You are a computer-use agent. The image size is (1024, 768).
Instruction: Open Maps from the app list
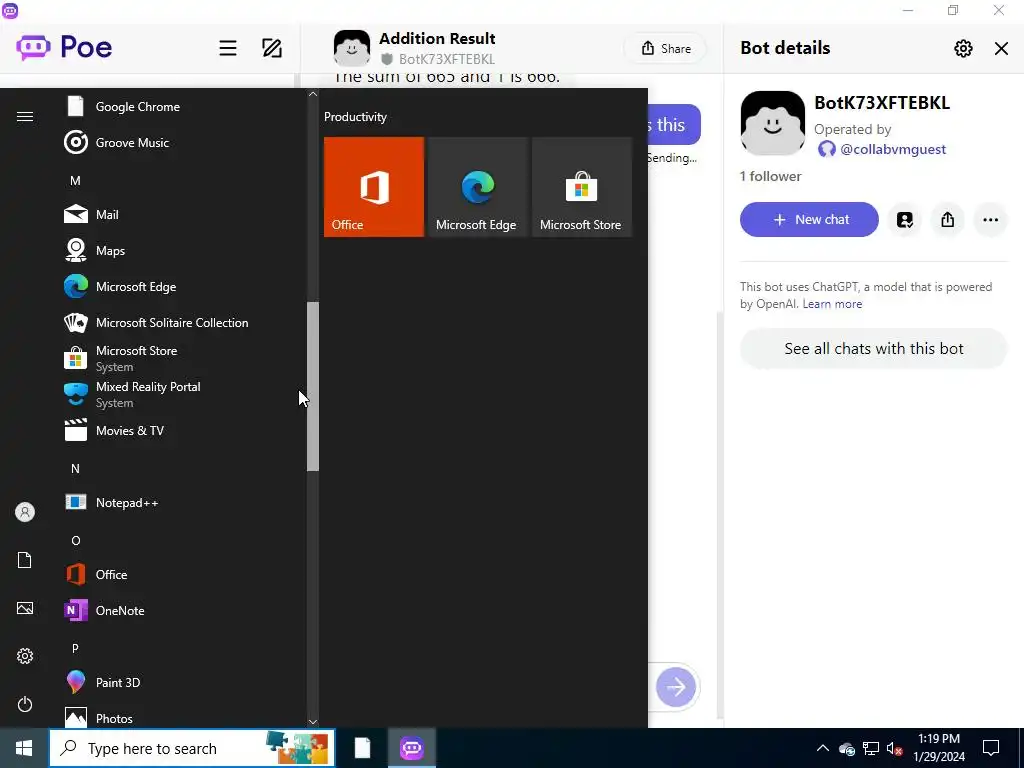point(182,250)
